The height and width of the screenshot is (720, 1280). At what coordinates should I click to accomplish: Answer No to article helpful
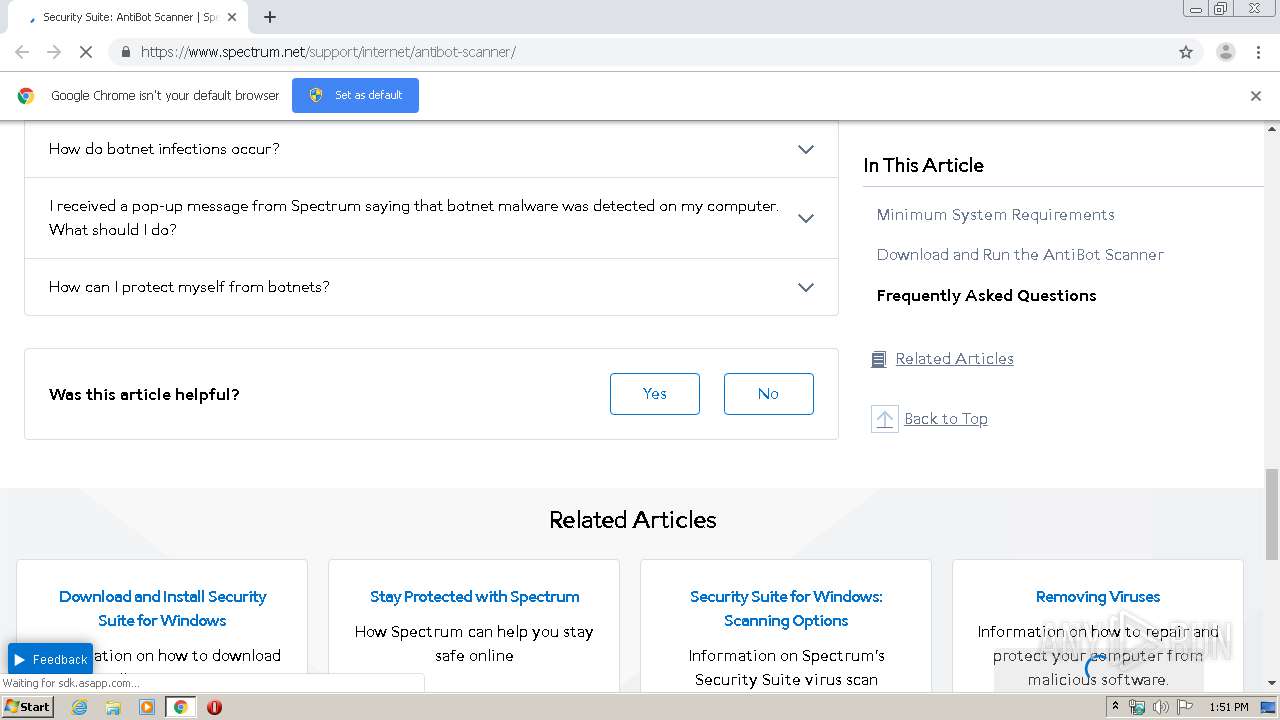(769, 394)
